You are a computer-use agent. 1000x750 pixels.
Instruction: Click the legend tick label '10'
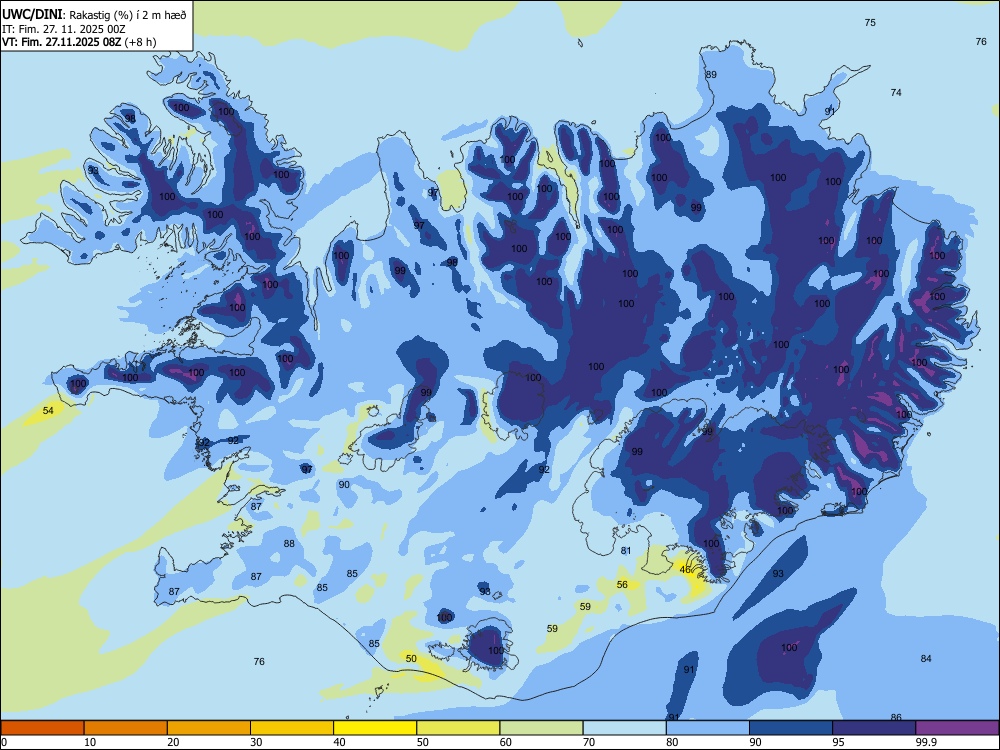pos(90,742)
